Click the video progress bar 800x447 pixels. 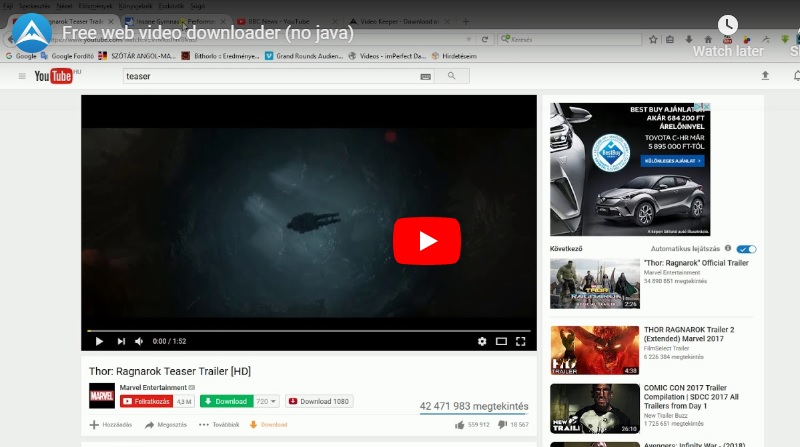coord(309,331)
